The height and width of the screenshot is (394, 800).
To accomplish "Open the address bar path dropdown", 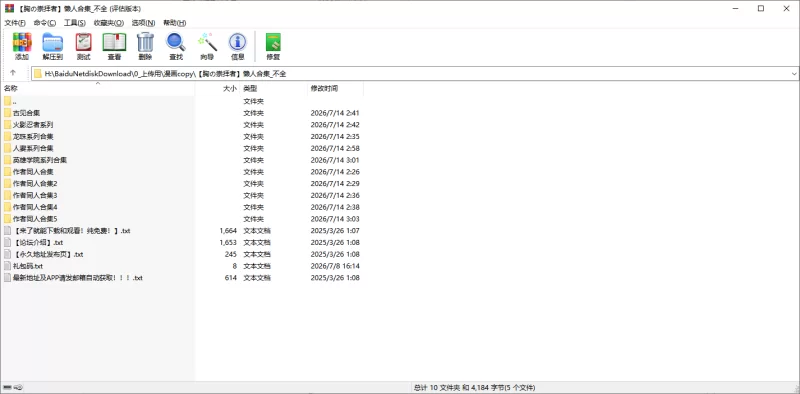I will pos(794,73).
